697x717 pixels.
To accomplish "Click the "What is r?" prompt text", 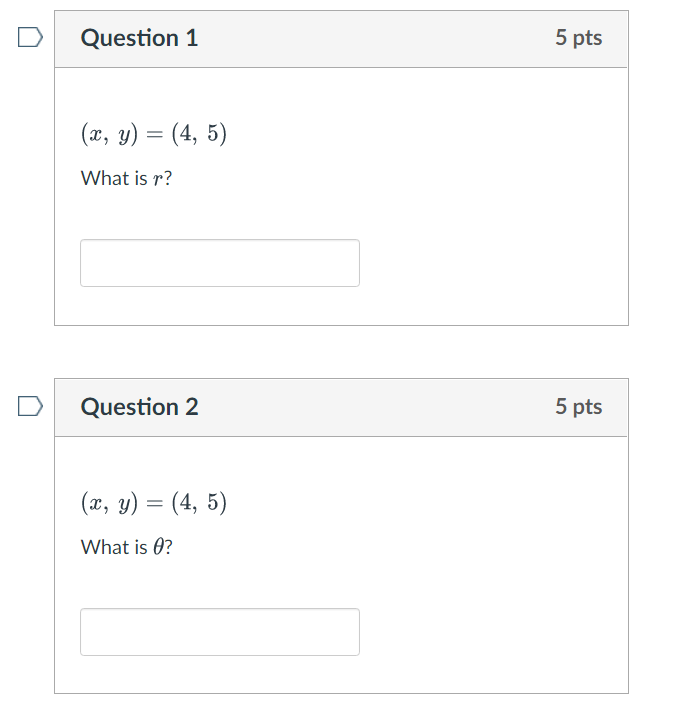I will click(126, 178).
